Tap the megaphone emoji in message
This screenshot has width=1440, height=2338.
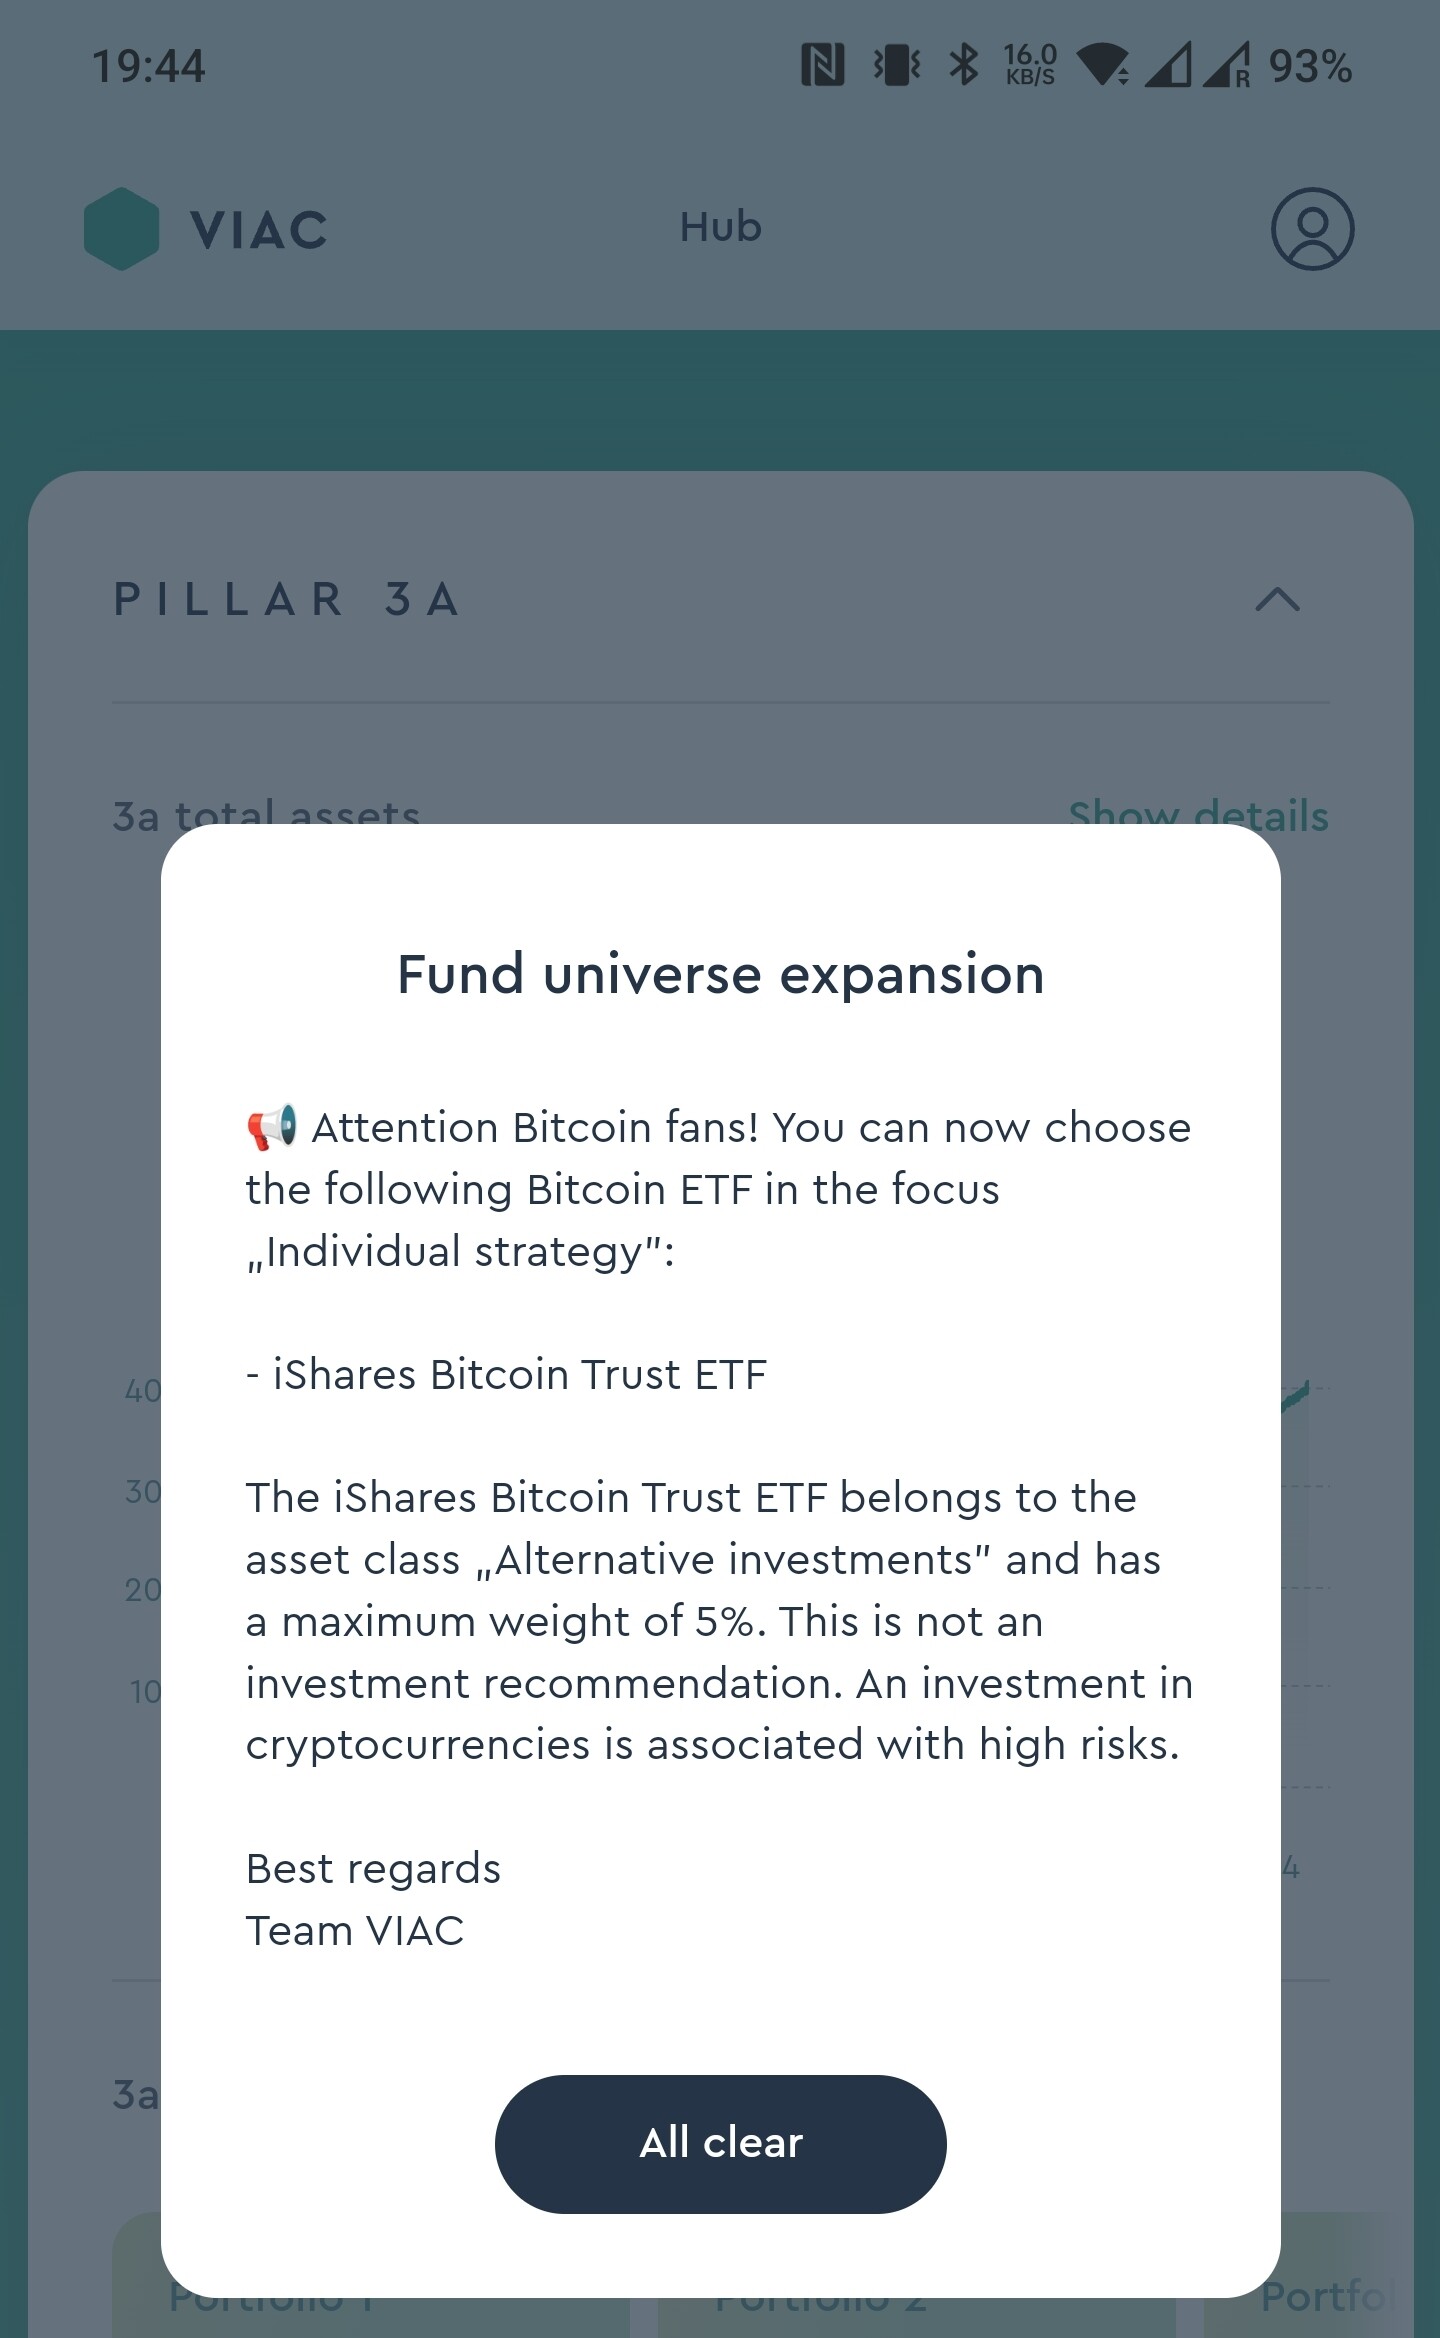272,1128
